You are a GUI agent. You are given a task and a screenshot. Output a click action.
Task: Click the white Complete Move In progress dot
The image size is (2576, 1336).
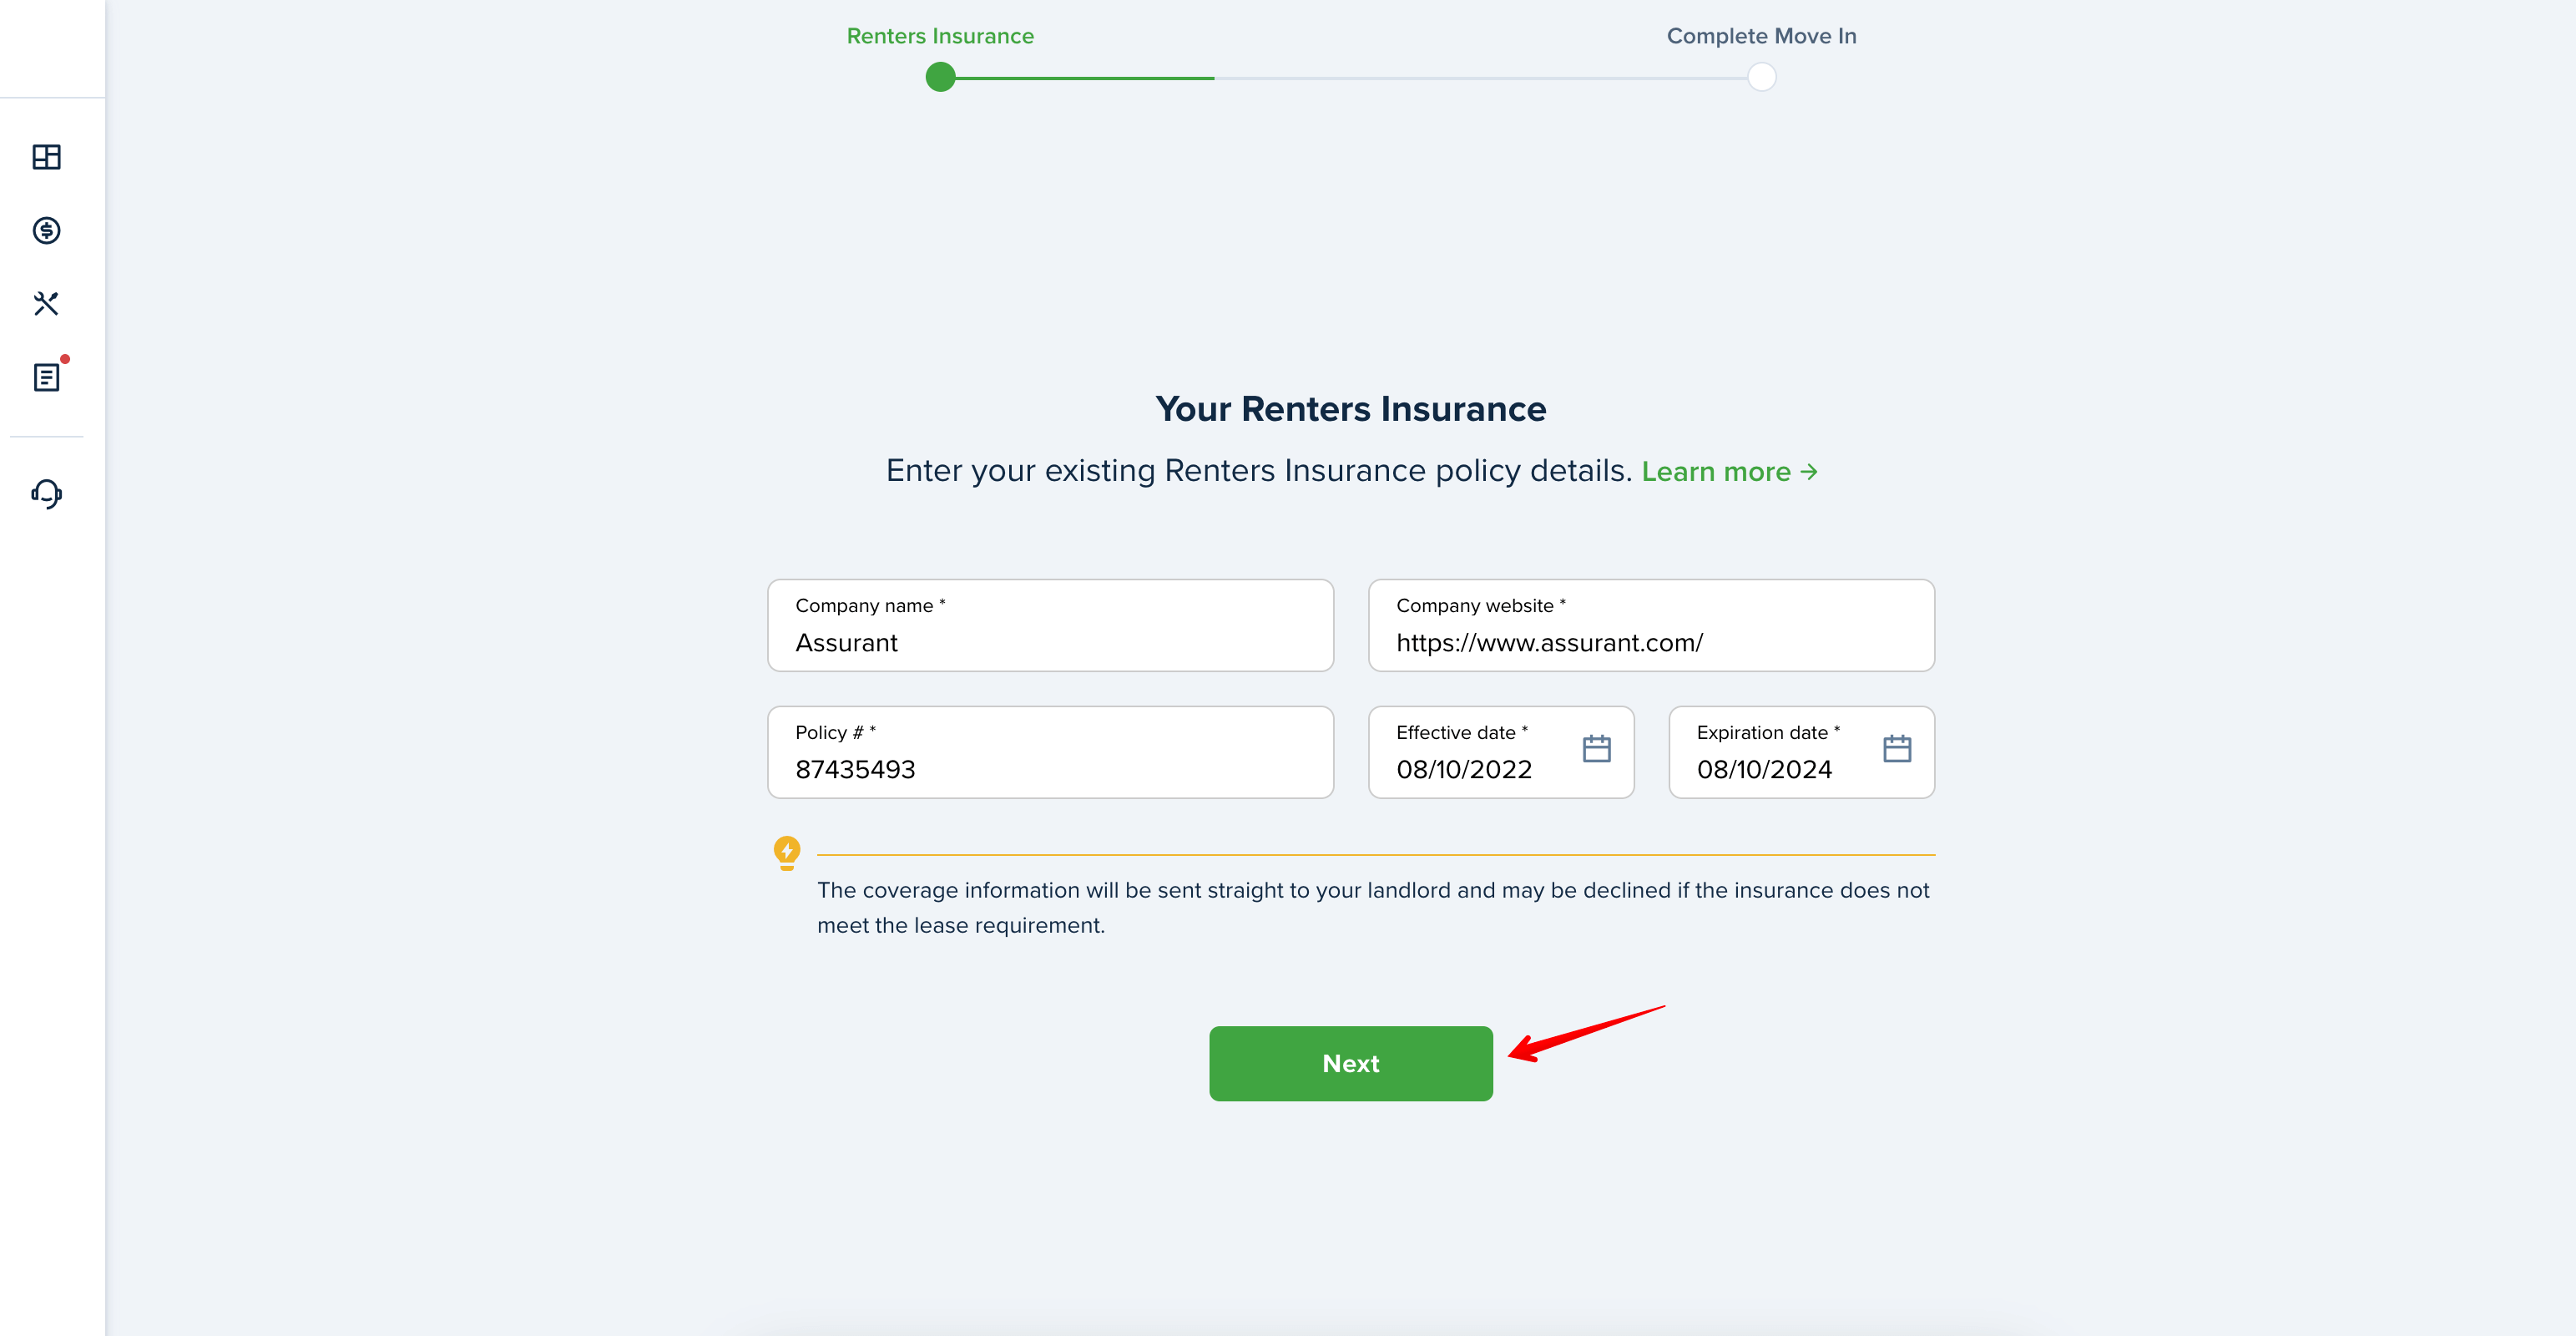pos(1761,77)
